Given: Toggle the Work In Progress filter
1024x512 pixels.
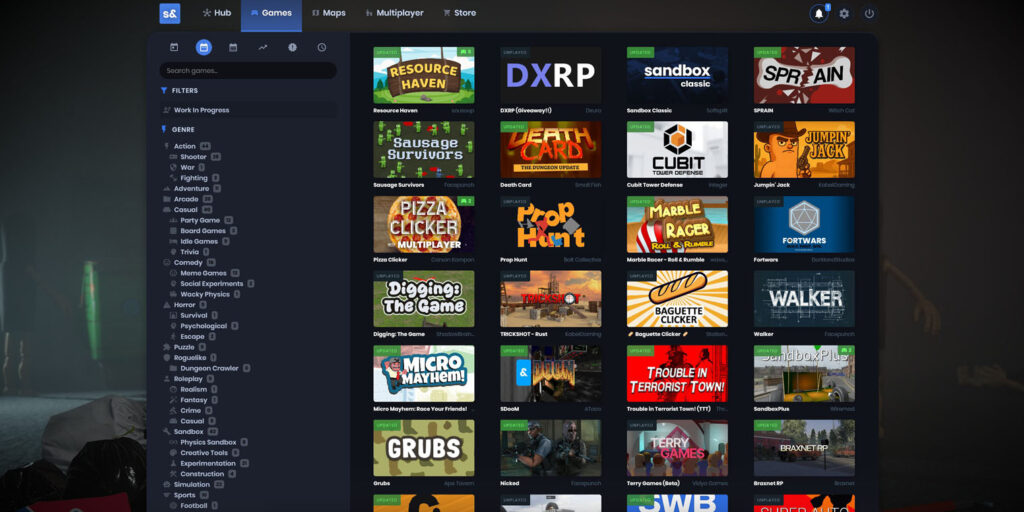Looking at the screenshot, I should (x=201, y=110).
